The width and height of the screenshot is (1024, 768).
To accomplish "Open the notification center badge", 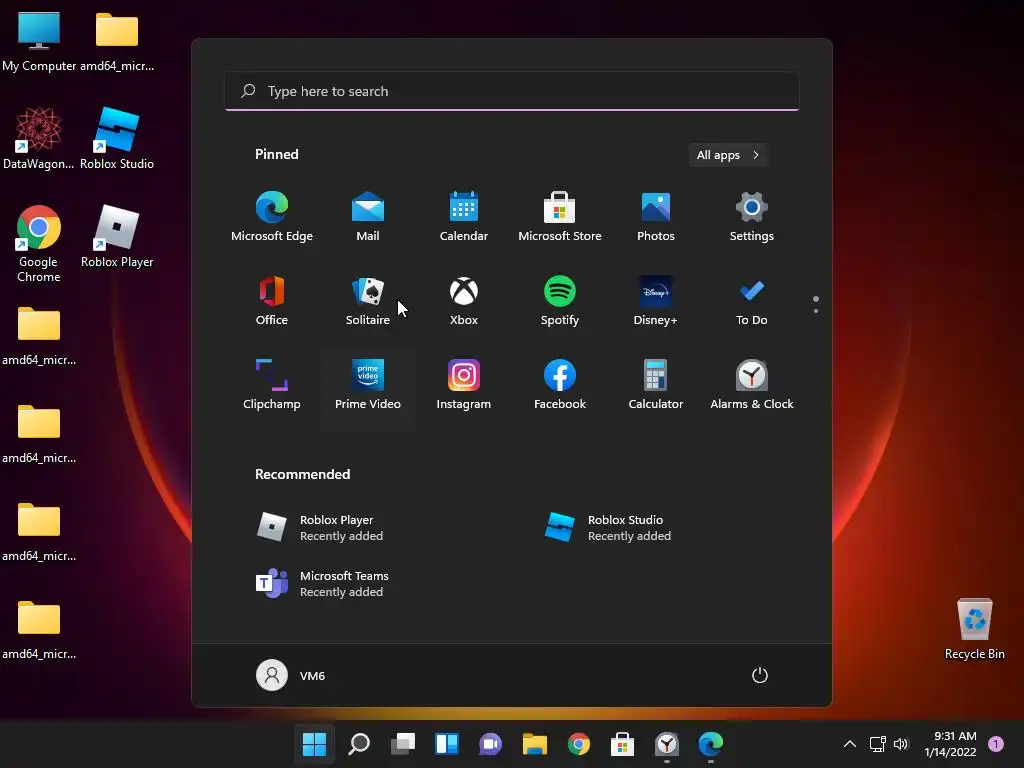I will [x=996, y=744].
